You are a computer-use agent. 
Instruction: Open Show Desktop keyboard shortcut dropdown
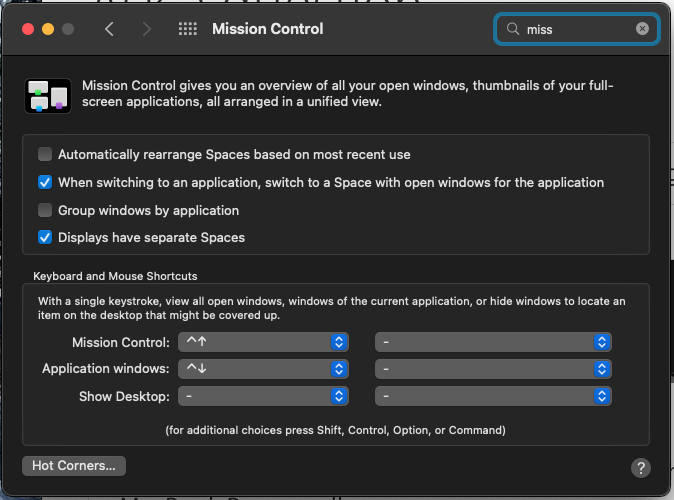(x=263, y=396)
